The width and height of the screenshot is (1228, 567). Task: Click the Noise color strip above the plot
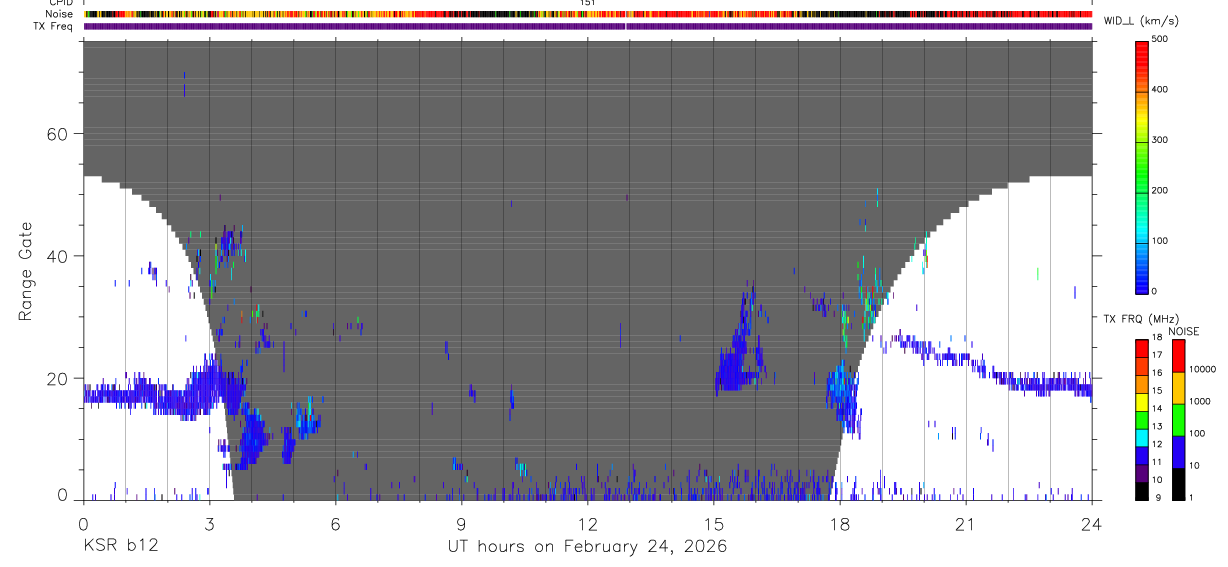(x=588, y=14)
